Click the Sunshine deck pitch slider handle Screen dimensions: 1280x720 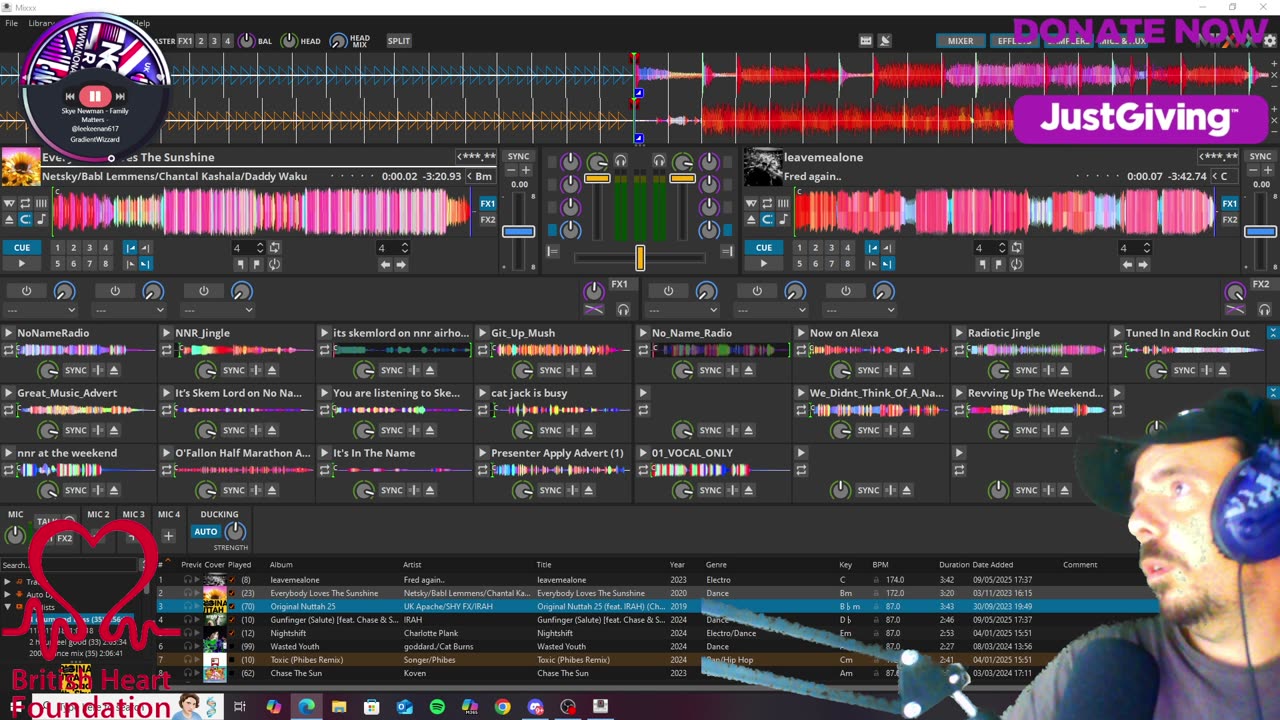pos(518,232)
